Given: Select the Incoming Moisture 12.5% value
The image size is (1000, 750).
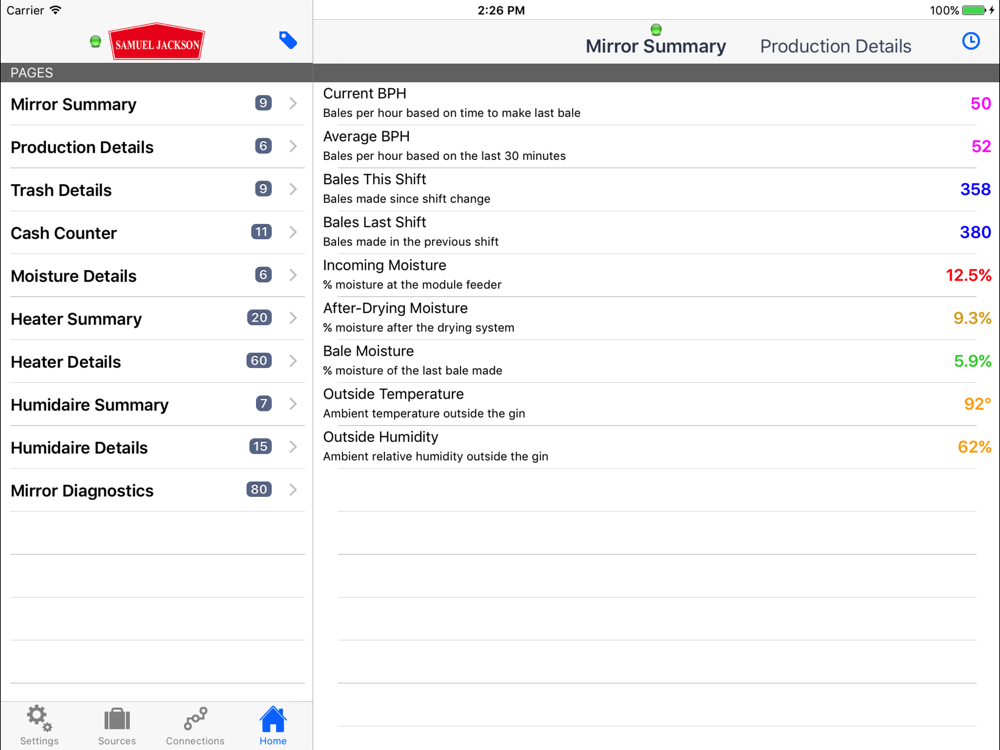Looking at the screenshot, I should [x=968, y=275].
